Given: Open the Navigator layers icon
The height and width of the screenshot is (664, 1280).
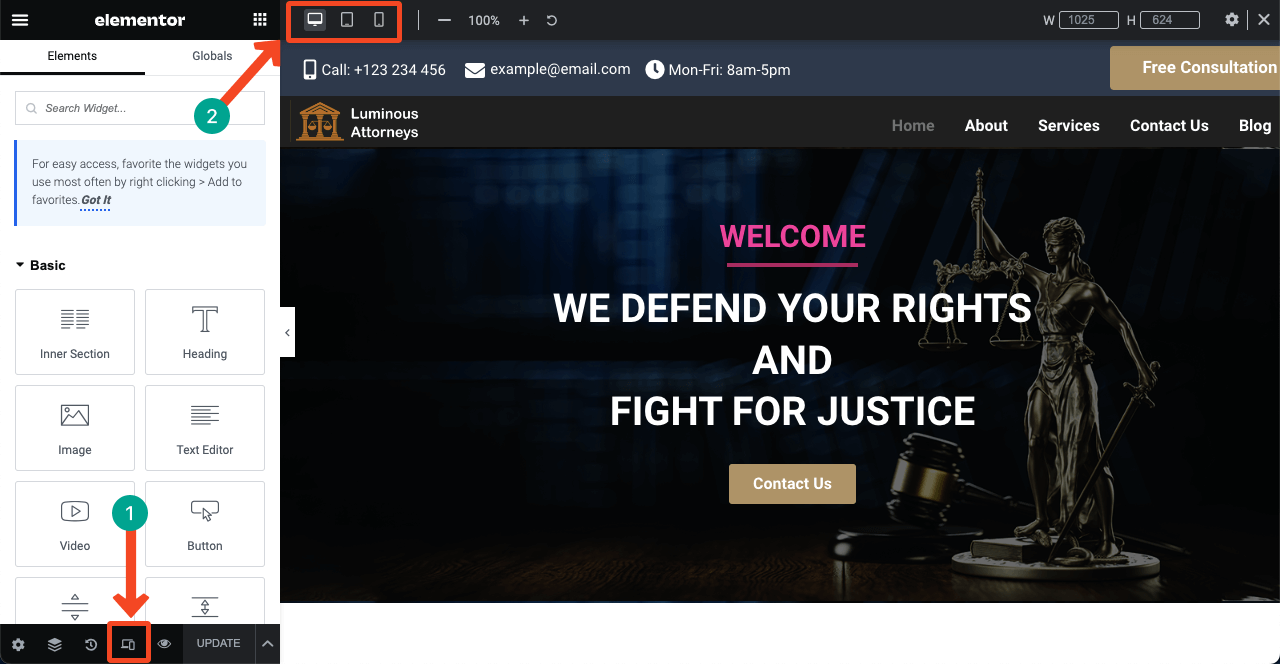Looking at the screenshot, I should [x=55, y=645].
